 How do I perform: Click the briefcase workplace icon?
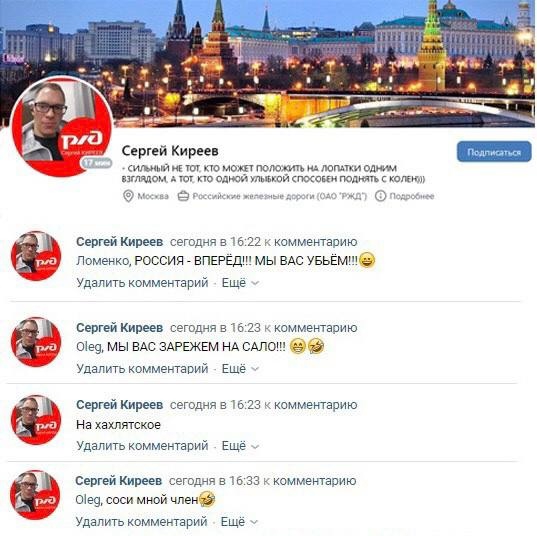[x=183, y=196]
